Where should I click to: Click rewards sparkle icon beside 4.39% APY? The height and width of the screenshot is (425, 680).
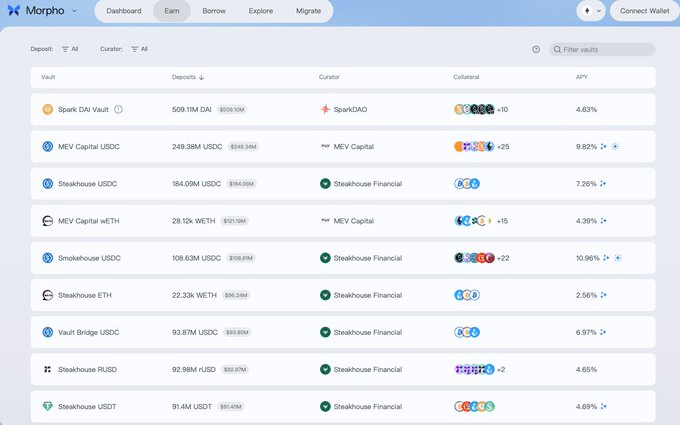pyautogui.click(x=603, y=221)
